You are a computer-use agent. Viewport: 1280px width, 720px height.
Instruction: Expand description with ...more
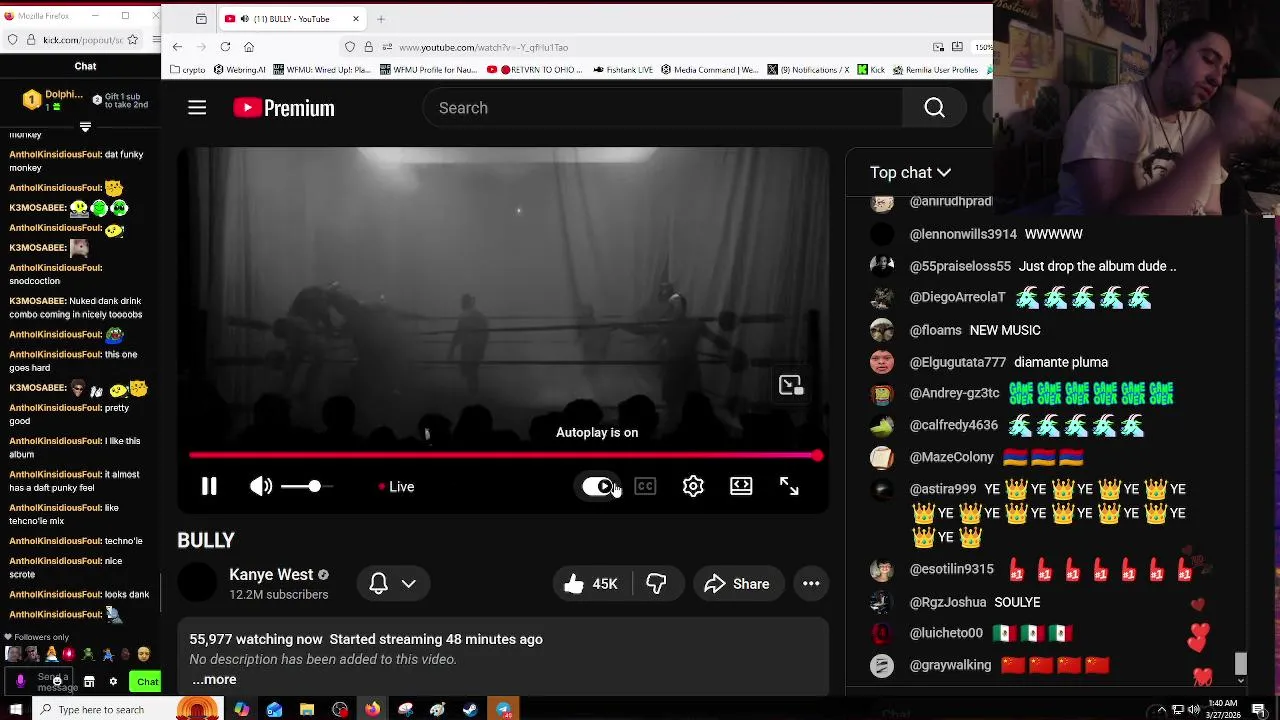214,680
